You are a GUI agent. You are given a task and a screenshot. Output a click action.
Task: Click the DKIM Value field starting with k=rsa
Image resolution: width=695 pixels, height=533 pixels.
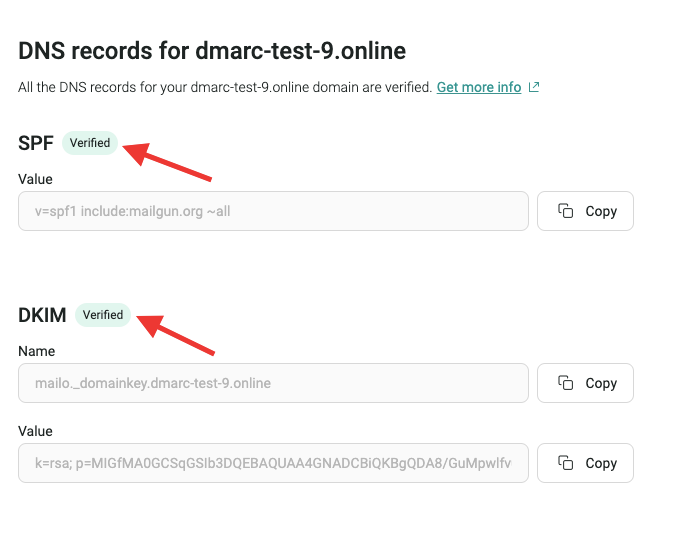point(273,463)
